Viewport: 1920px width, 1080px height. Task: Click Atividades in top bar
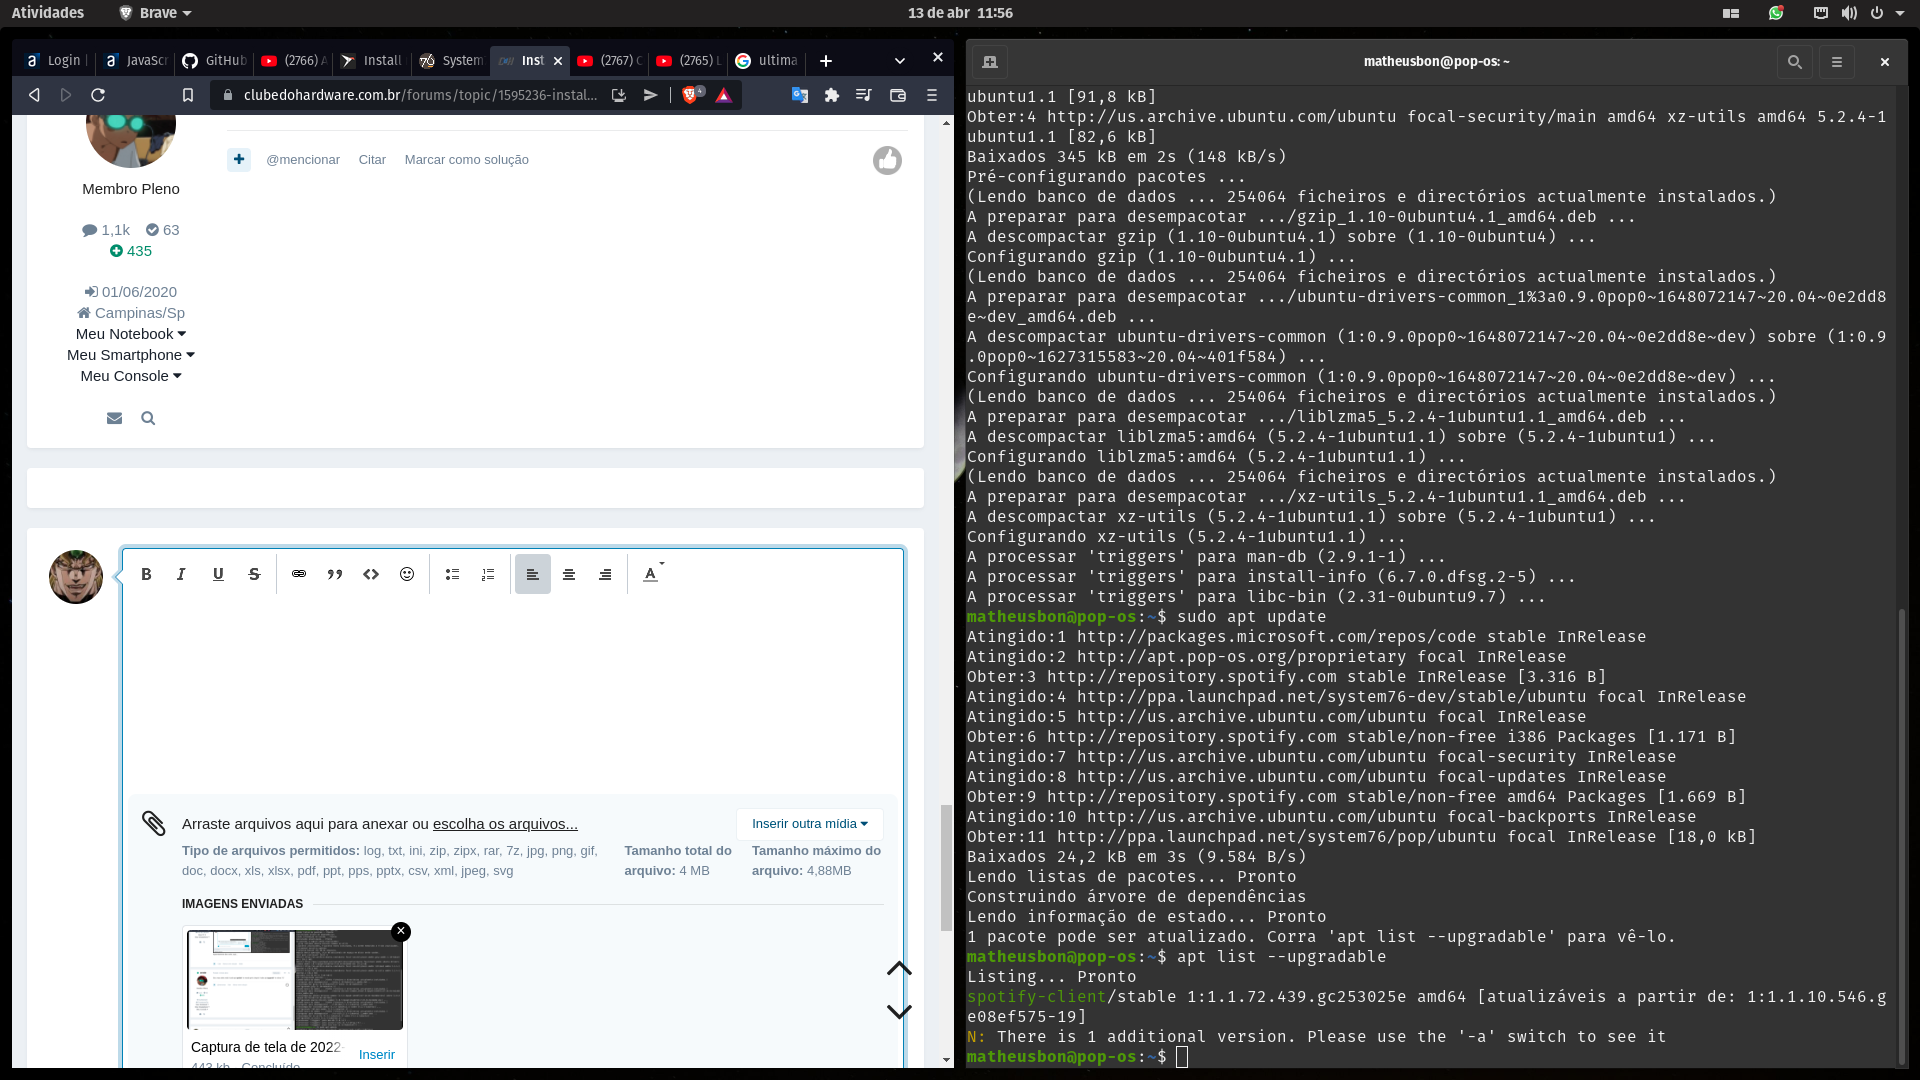coord(48,13)
